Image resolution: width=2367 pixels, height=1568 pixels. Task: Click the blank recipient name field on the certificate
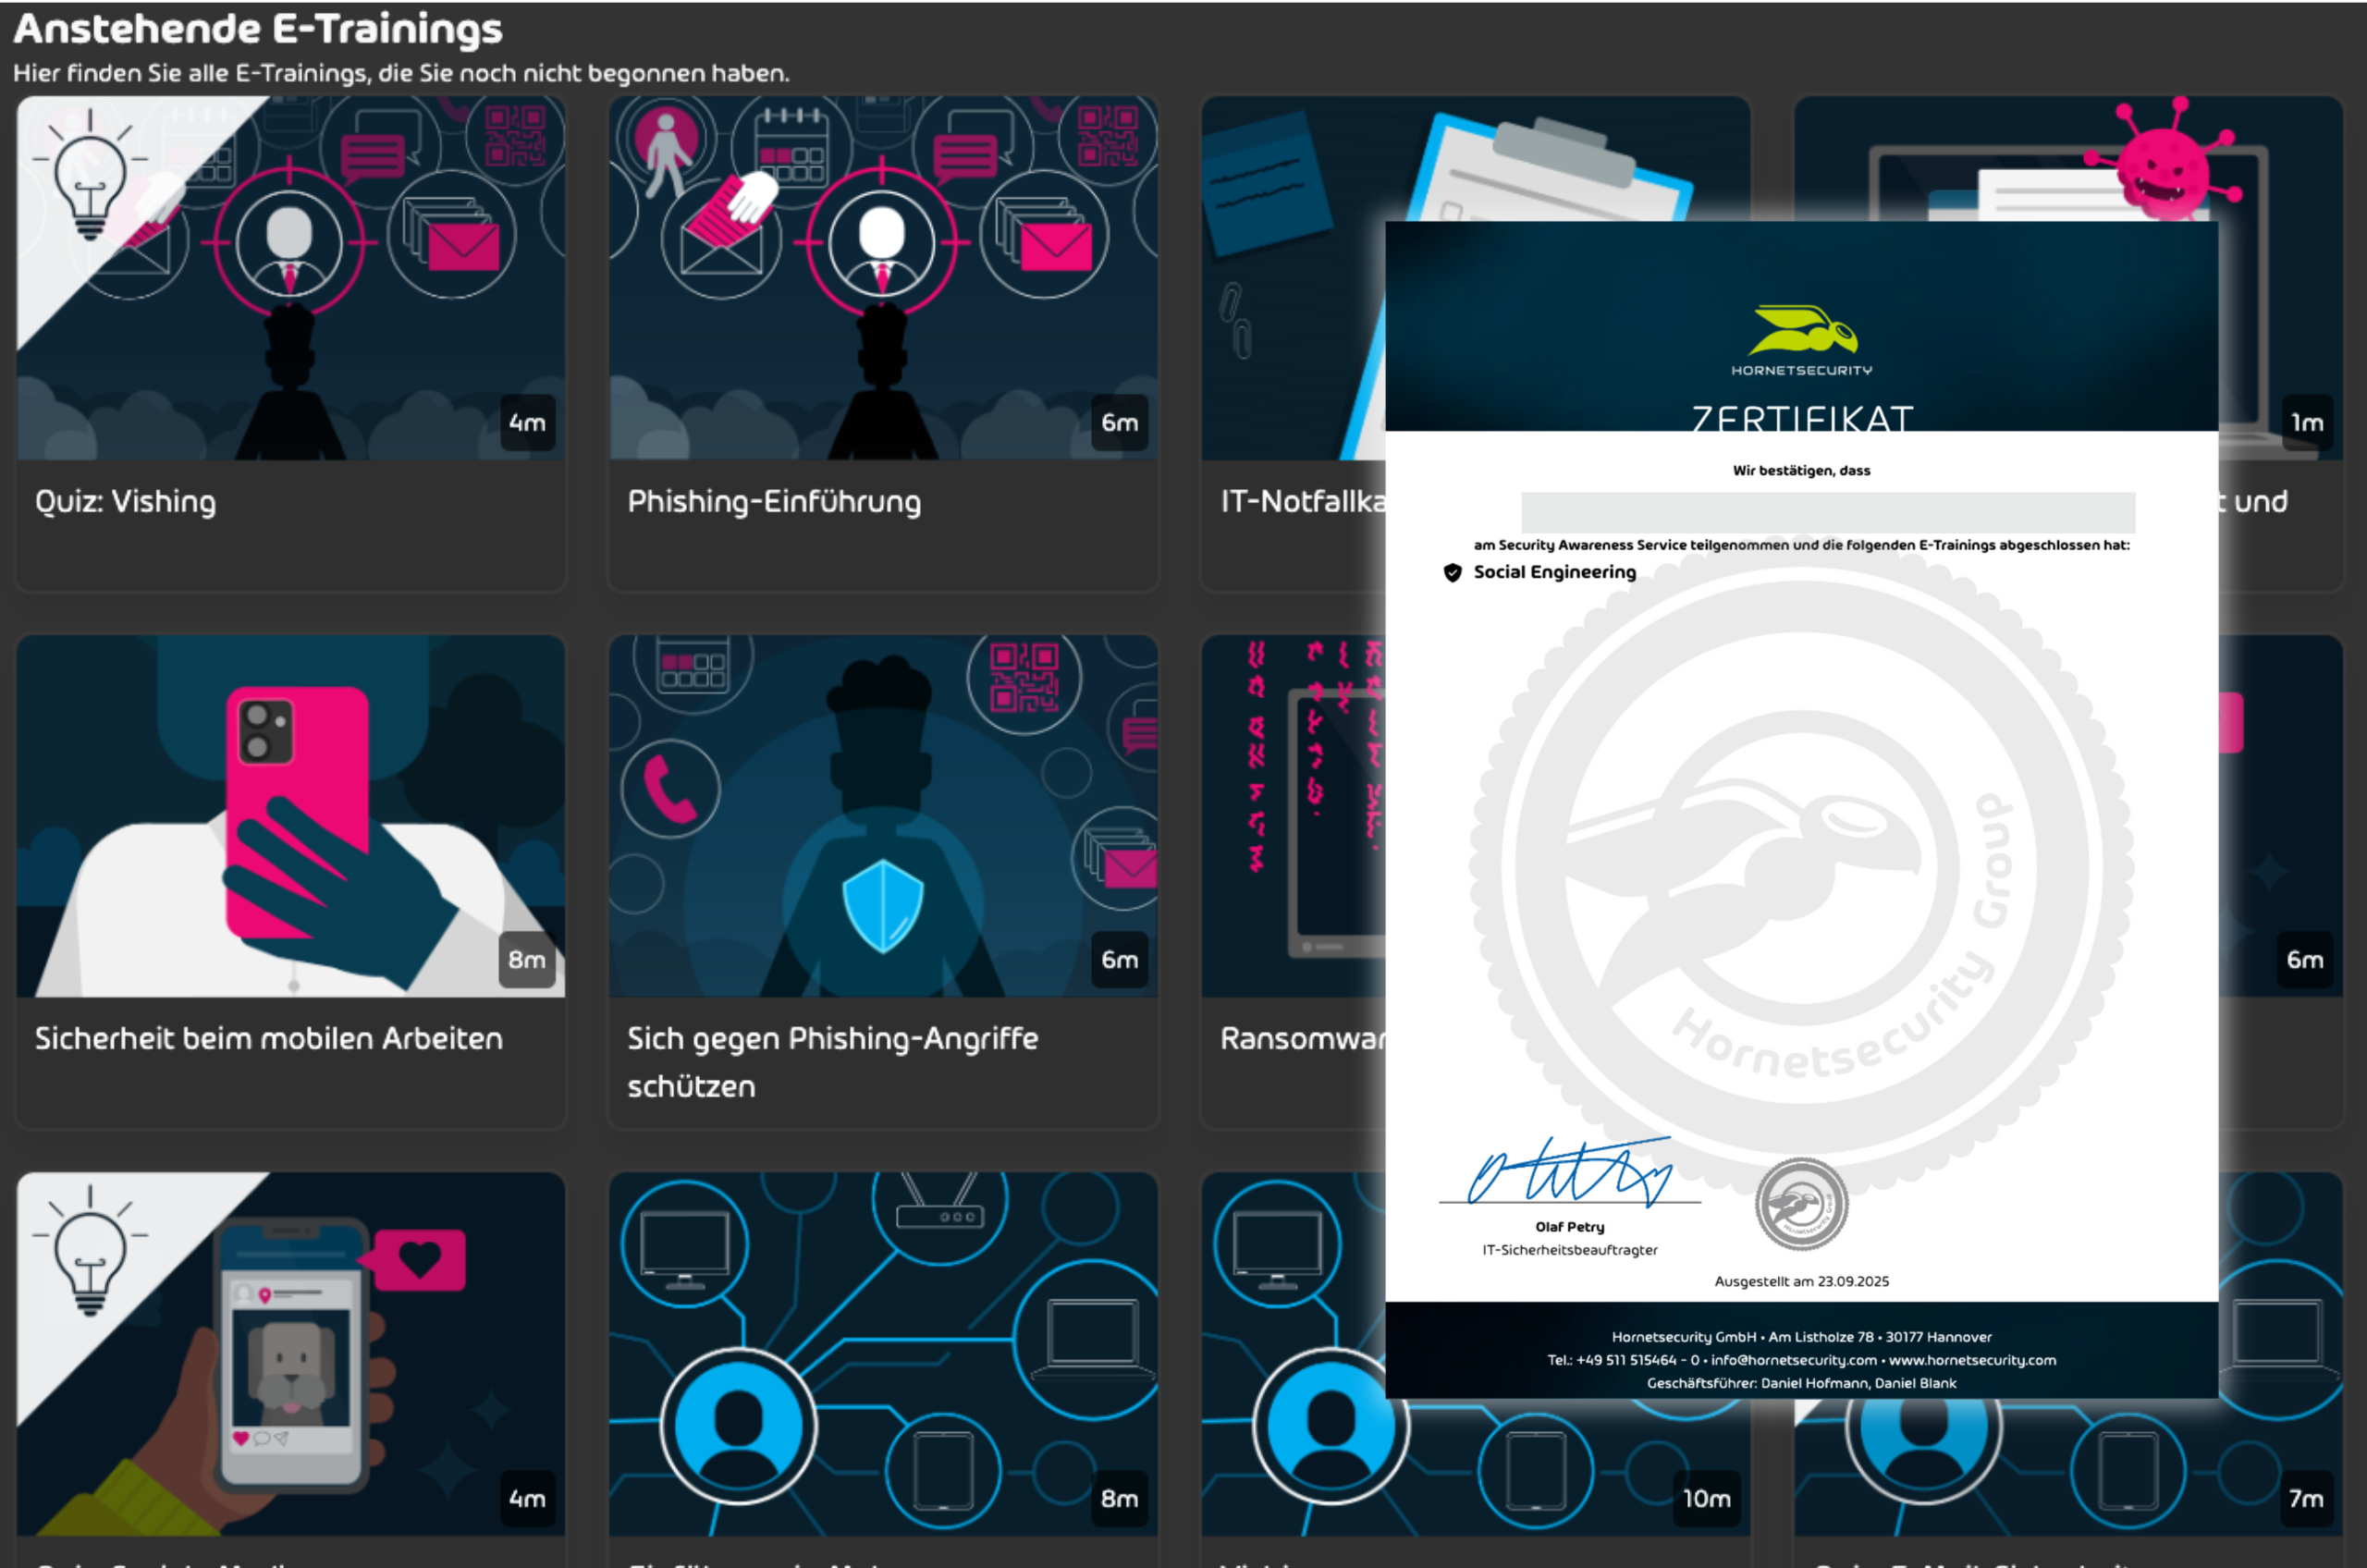(x=1827, y=512)
